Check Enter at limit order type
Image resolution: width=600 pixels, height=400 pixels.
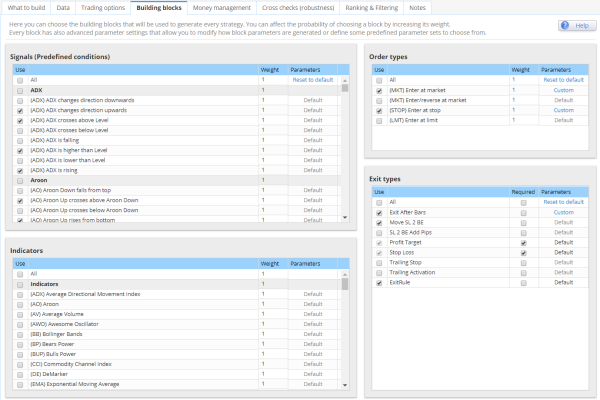[x=379, y=121]
